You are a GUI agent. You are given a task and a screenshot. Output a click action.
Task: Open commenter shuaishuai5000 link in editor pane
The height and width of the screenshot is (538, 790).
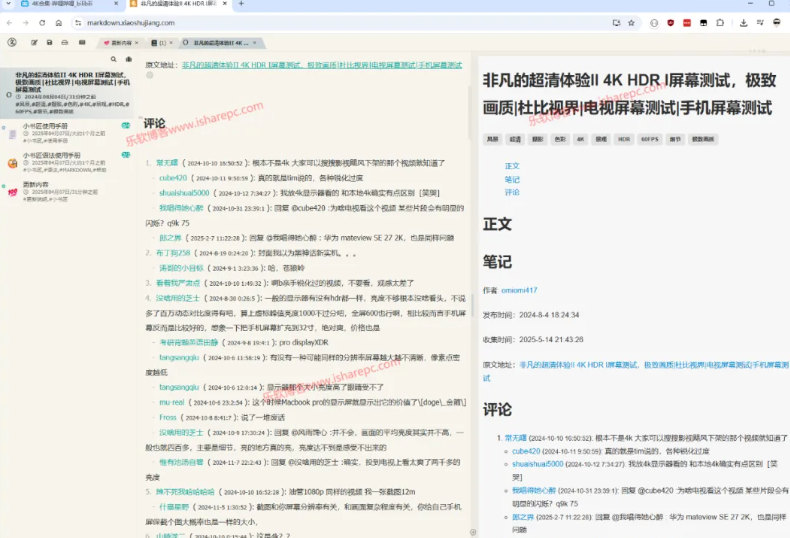(184, 193)
